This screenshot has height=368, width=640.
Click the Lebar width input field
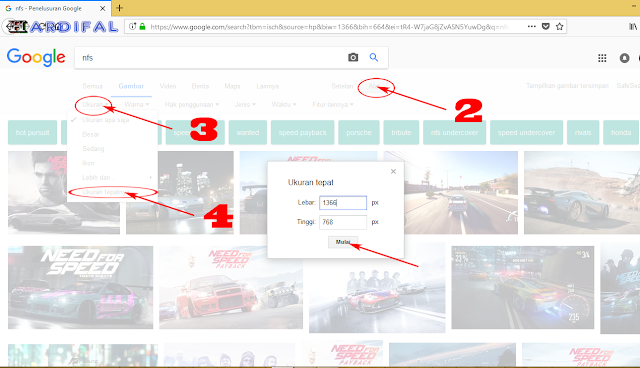[x=343, y=203]
